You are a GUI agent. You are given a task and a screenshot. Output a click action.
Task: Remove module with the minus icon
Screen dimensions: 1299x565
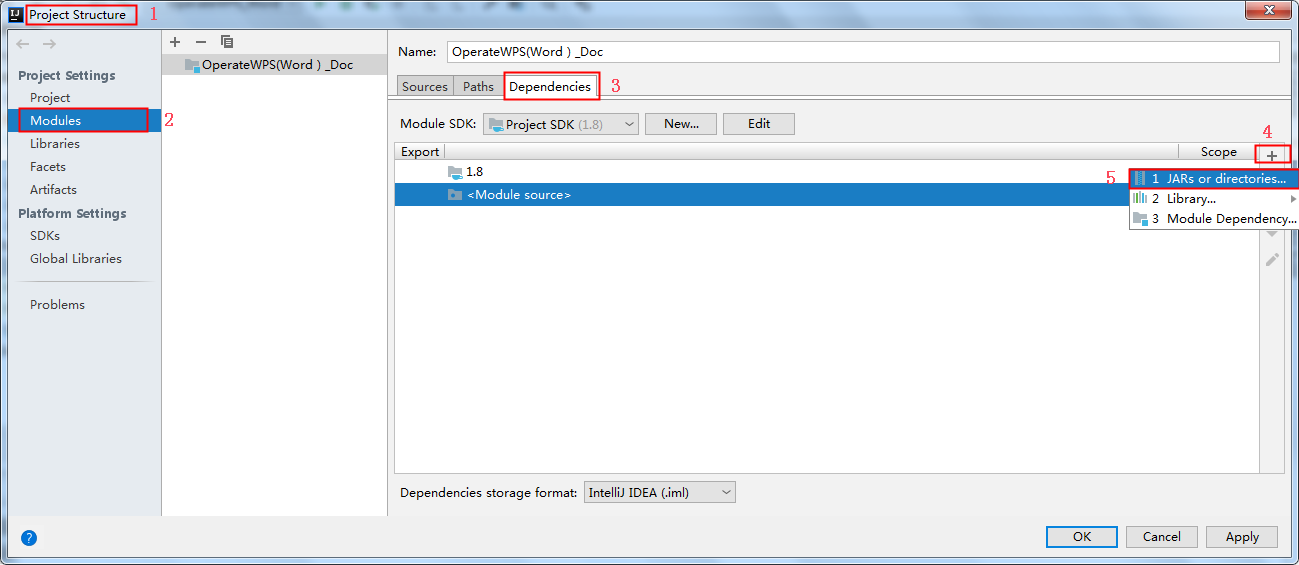coord(200,42)
